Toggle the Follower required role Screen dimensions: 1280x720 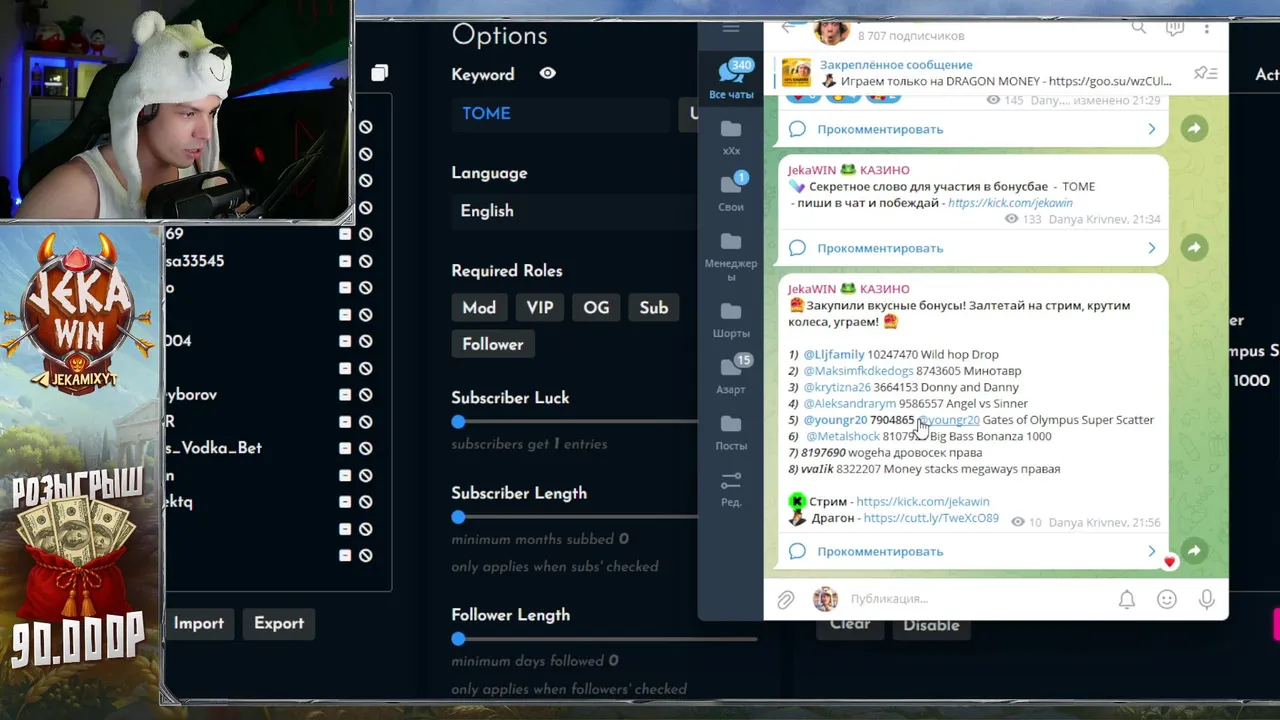493,344
